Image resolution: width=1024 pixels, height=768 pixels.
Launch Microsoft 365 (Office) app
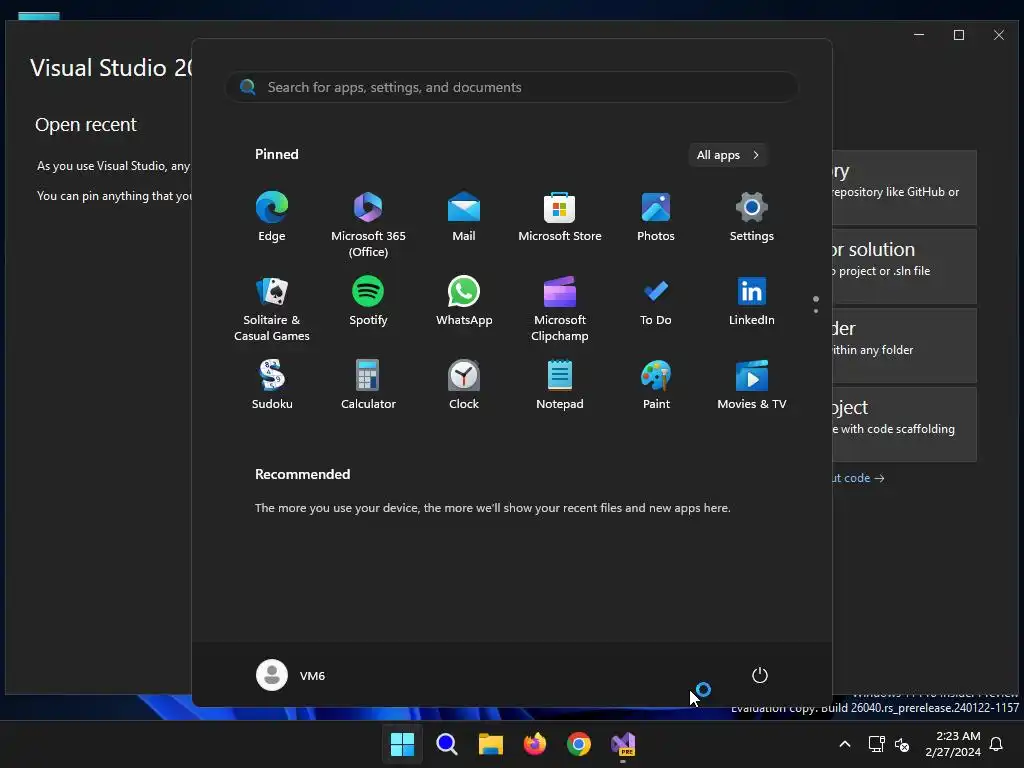[368, 224]
